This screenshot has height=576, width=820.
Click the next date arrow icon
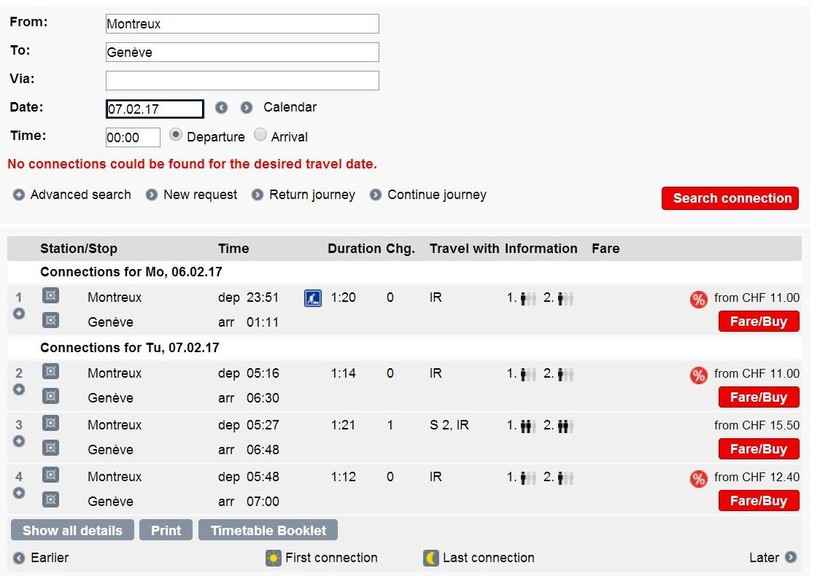[x=246, y=108]
